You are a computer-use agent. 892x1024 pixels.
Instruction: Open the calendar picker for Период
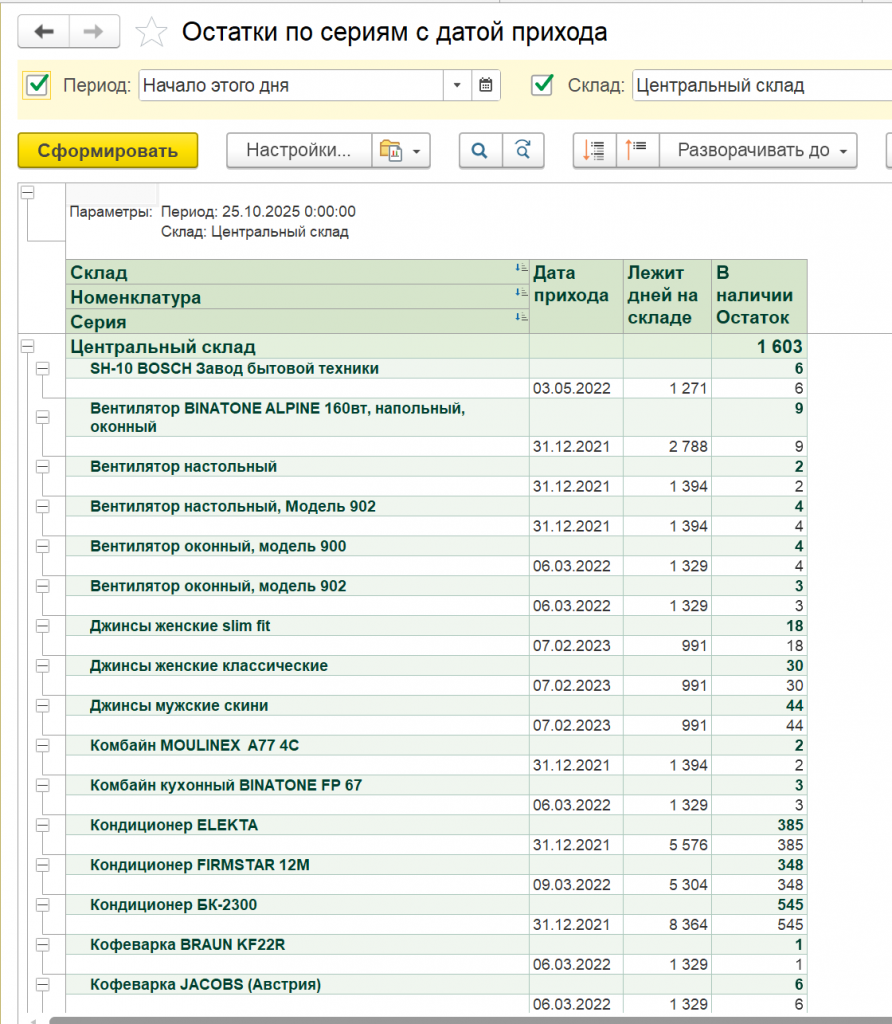click(485, 86)
